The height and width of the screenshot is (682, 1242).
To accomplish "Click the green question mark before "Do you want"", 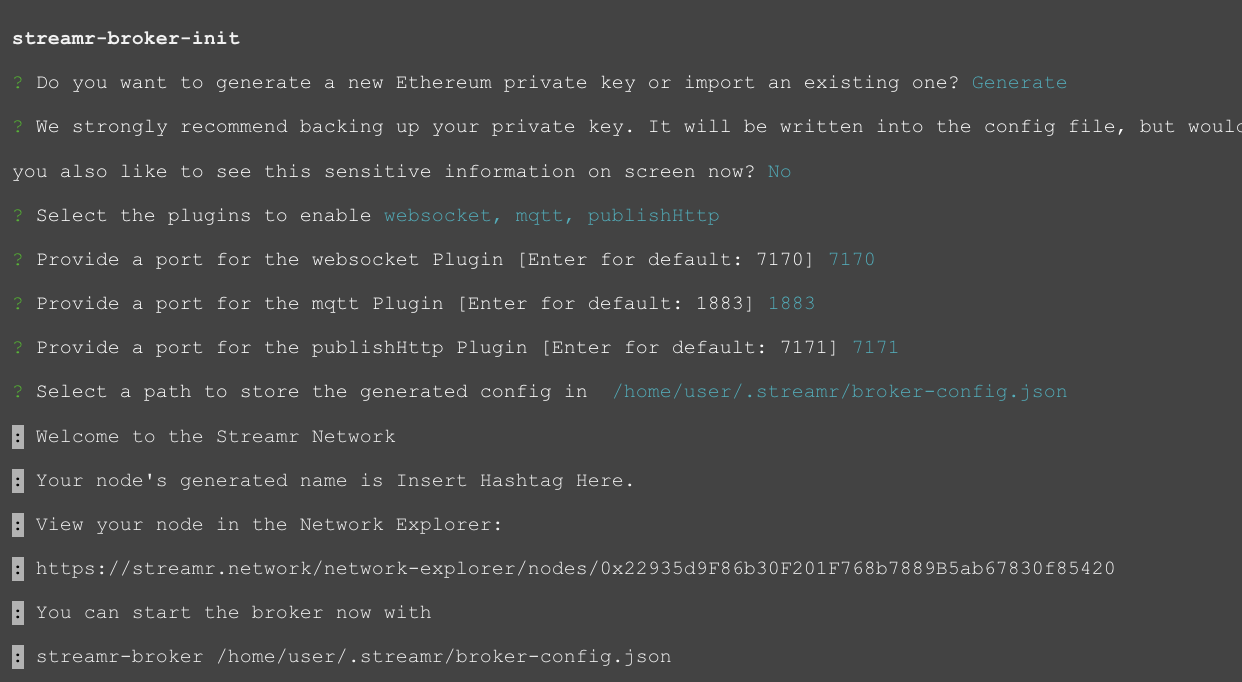I will 18,83.
